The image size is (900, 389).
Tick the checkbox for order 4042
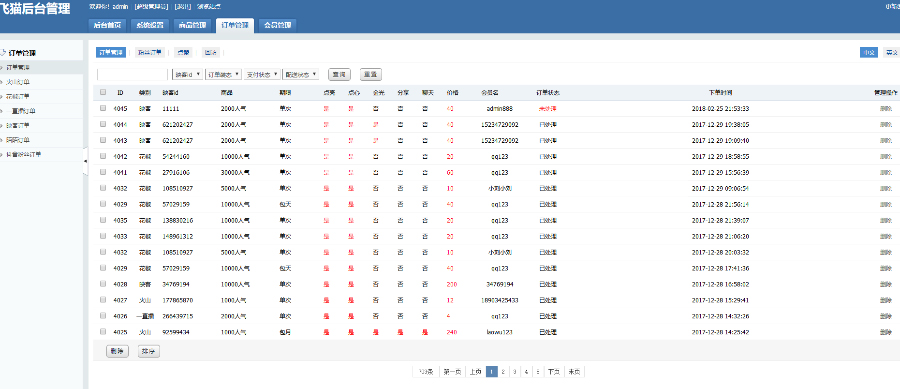click(x=103, y=156)
